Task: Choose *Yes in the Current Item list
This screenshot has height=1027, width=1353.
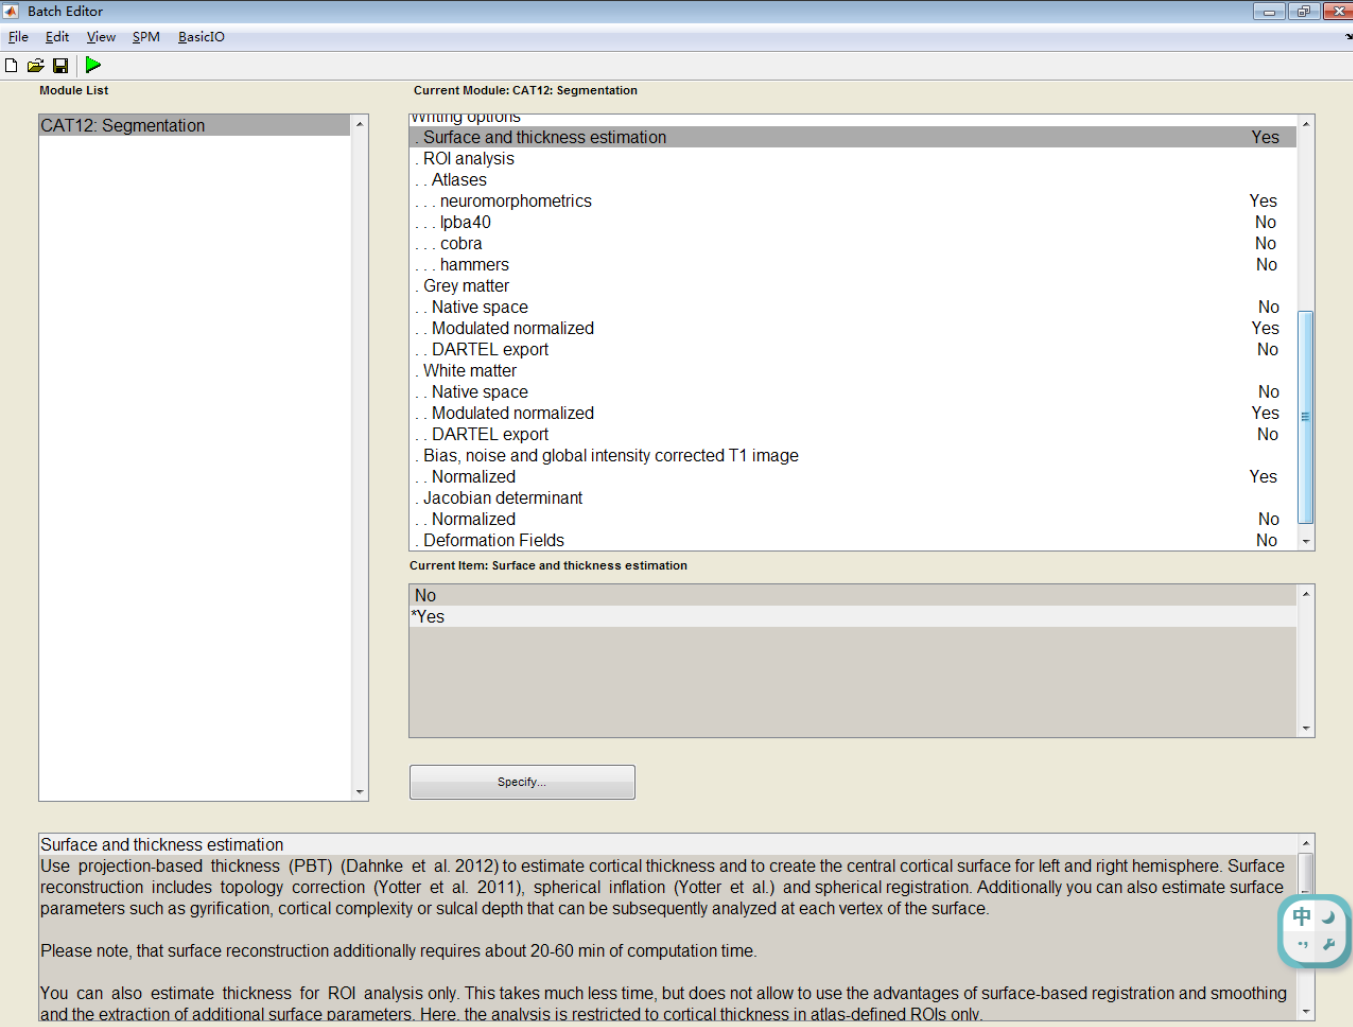Action: pyautogui.click(x=853, y=617)
